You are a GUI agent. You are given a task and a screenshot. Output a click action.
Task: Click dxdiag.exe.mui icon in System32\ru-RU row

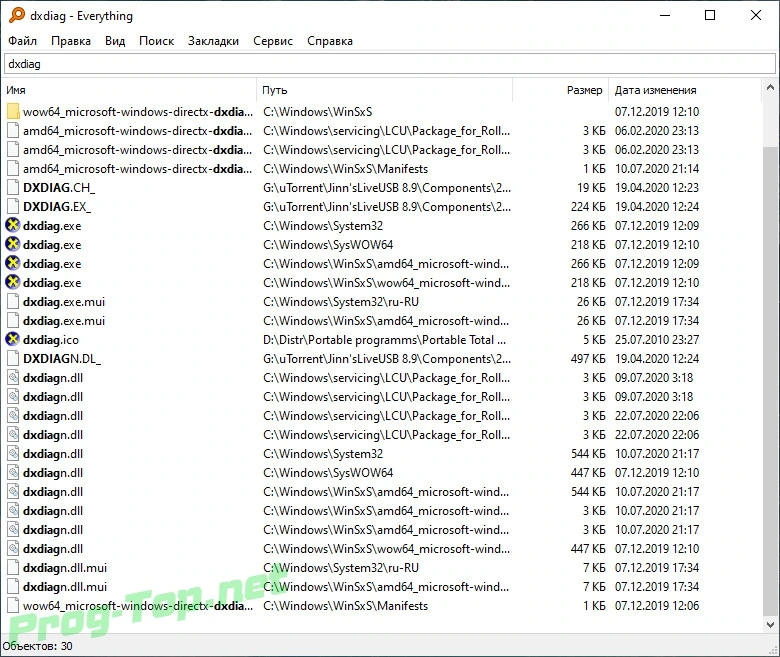coord(13,301)
